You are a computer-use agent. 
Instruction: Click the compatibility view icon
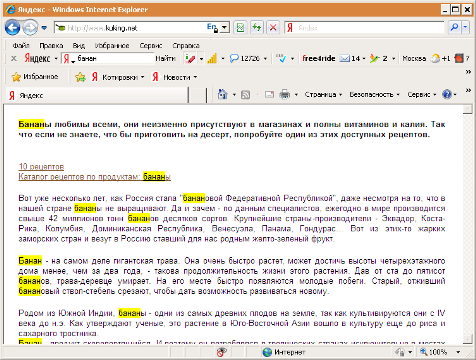[240, 28]
